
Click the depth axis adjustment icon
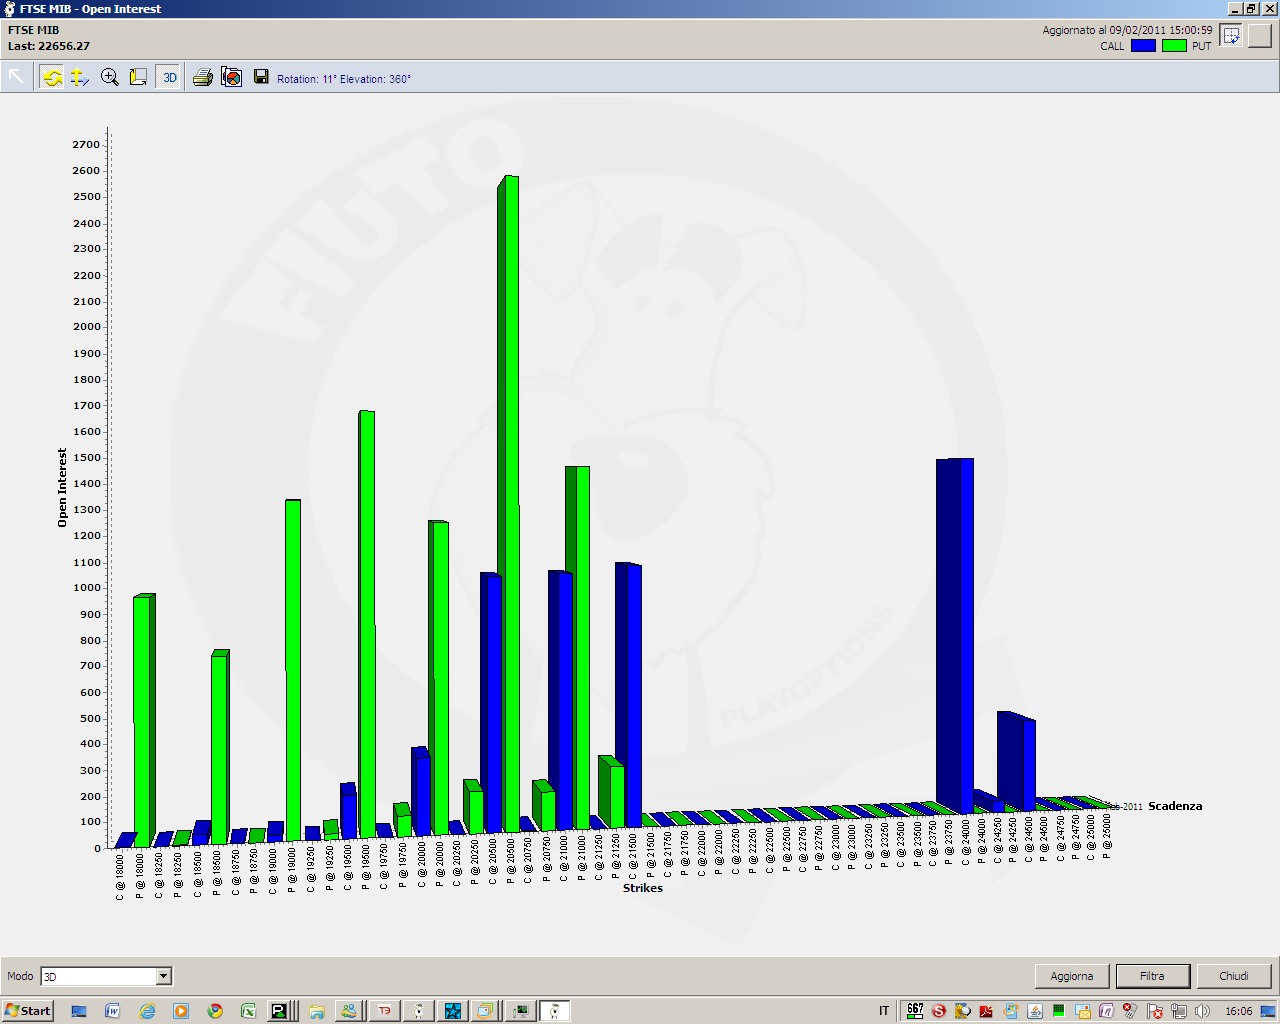tap(138, 77)
